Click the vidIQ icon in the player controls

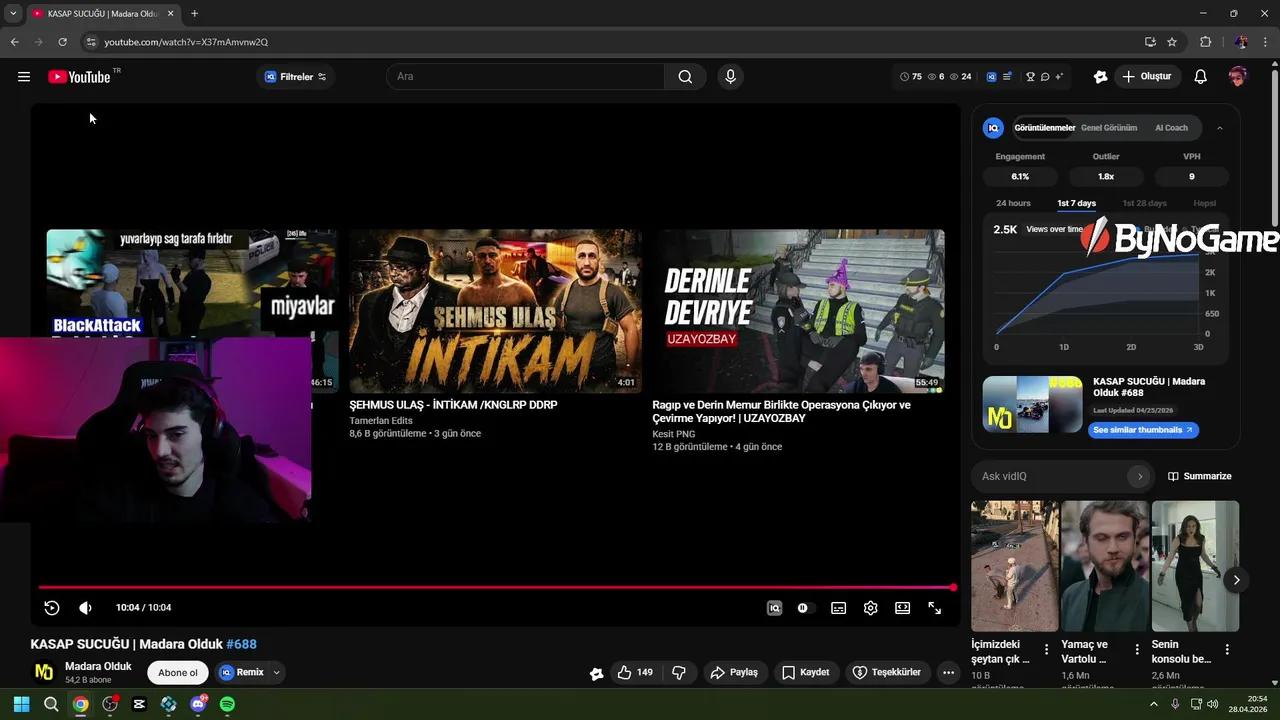[x=774, y=608]
